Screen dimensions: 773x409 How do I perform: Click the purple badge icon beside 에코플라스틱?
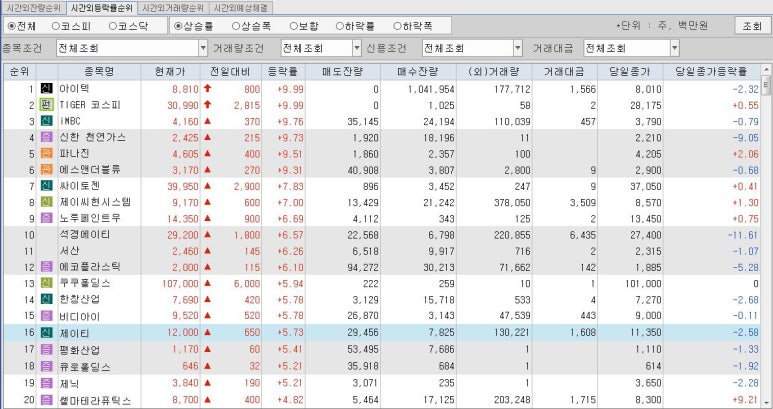coord(47,267)
